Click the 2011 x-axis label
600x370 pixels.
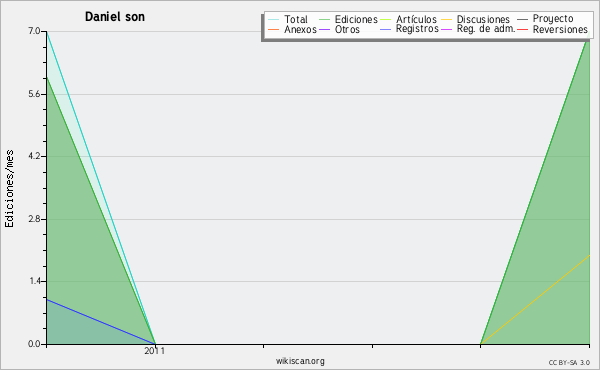click(155, 351)
